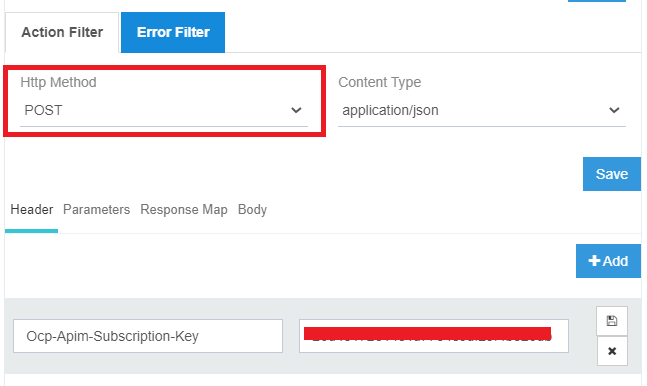Screen dimensions: 647x386
Task: Switch to the Action Filter tab
Action: coord(62,32)
